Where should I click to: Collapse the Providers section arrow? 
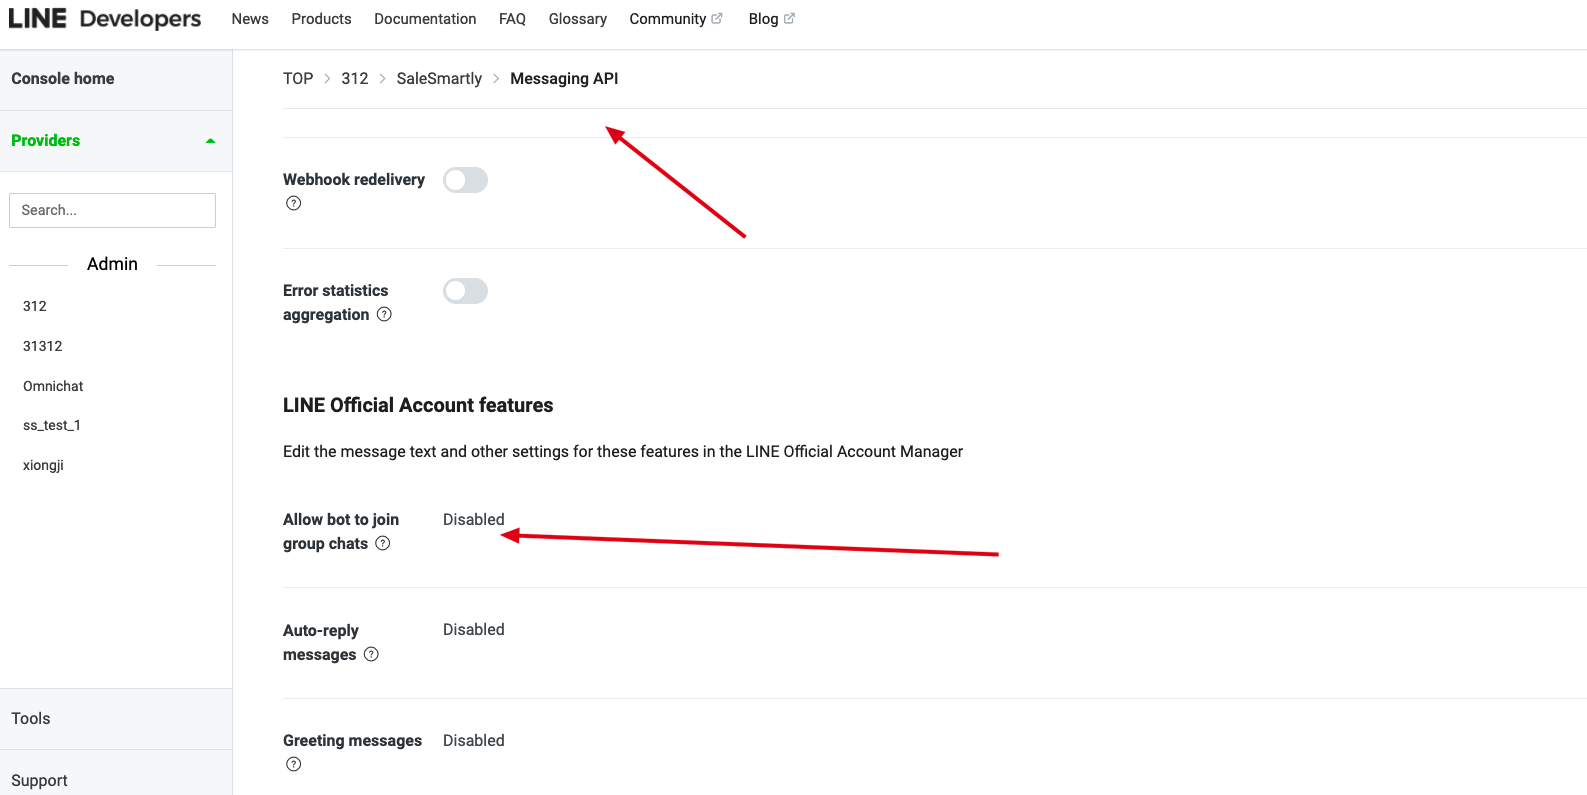[x=210, y=141]
